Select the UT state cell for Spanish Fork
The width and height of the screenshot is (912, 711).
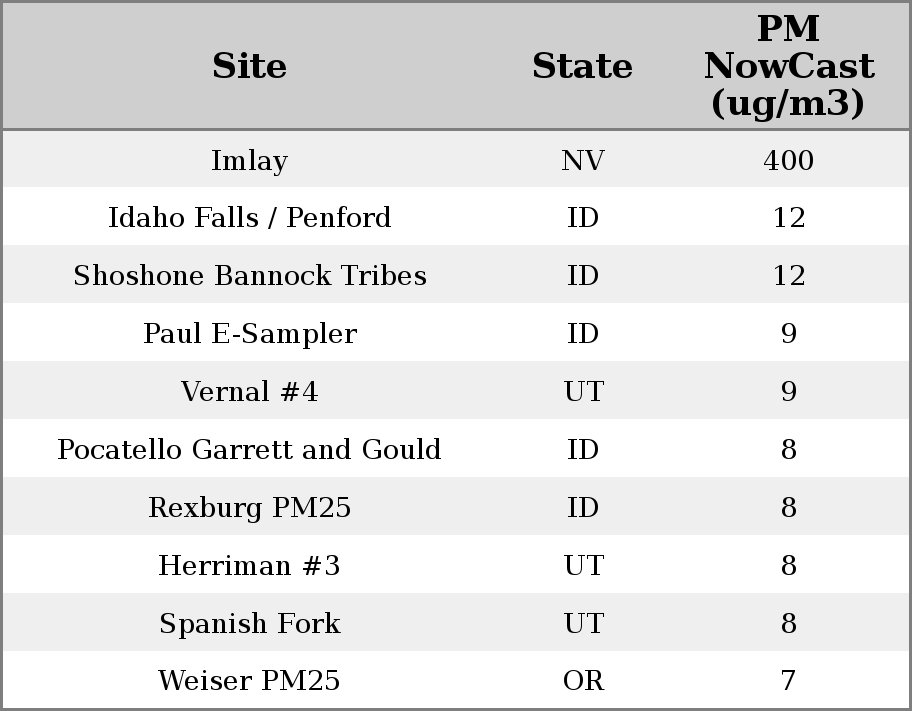tap(582, 624)
